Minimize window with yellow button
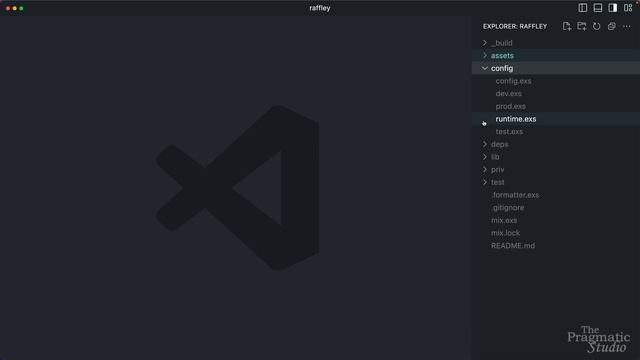 coord(15,8)
